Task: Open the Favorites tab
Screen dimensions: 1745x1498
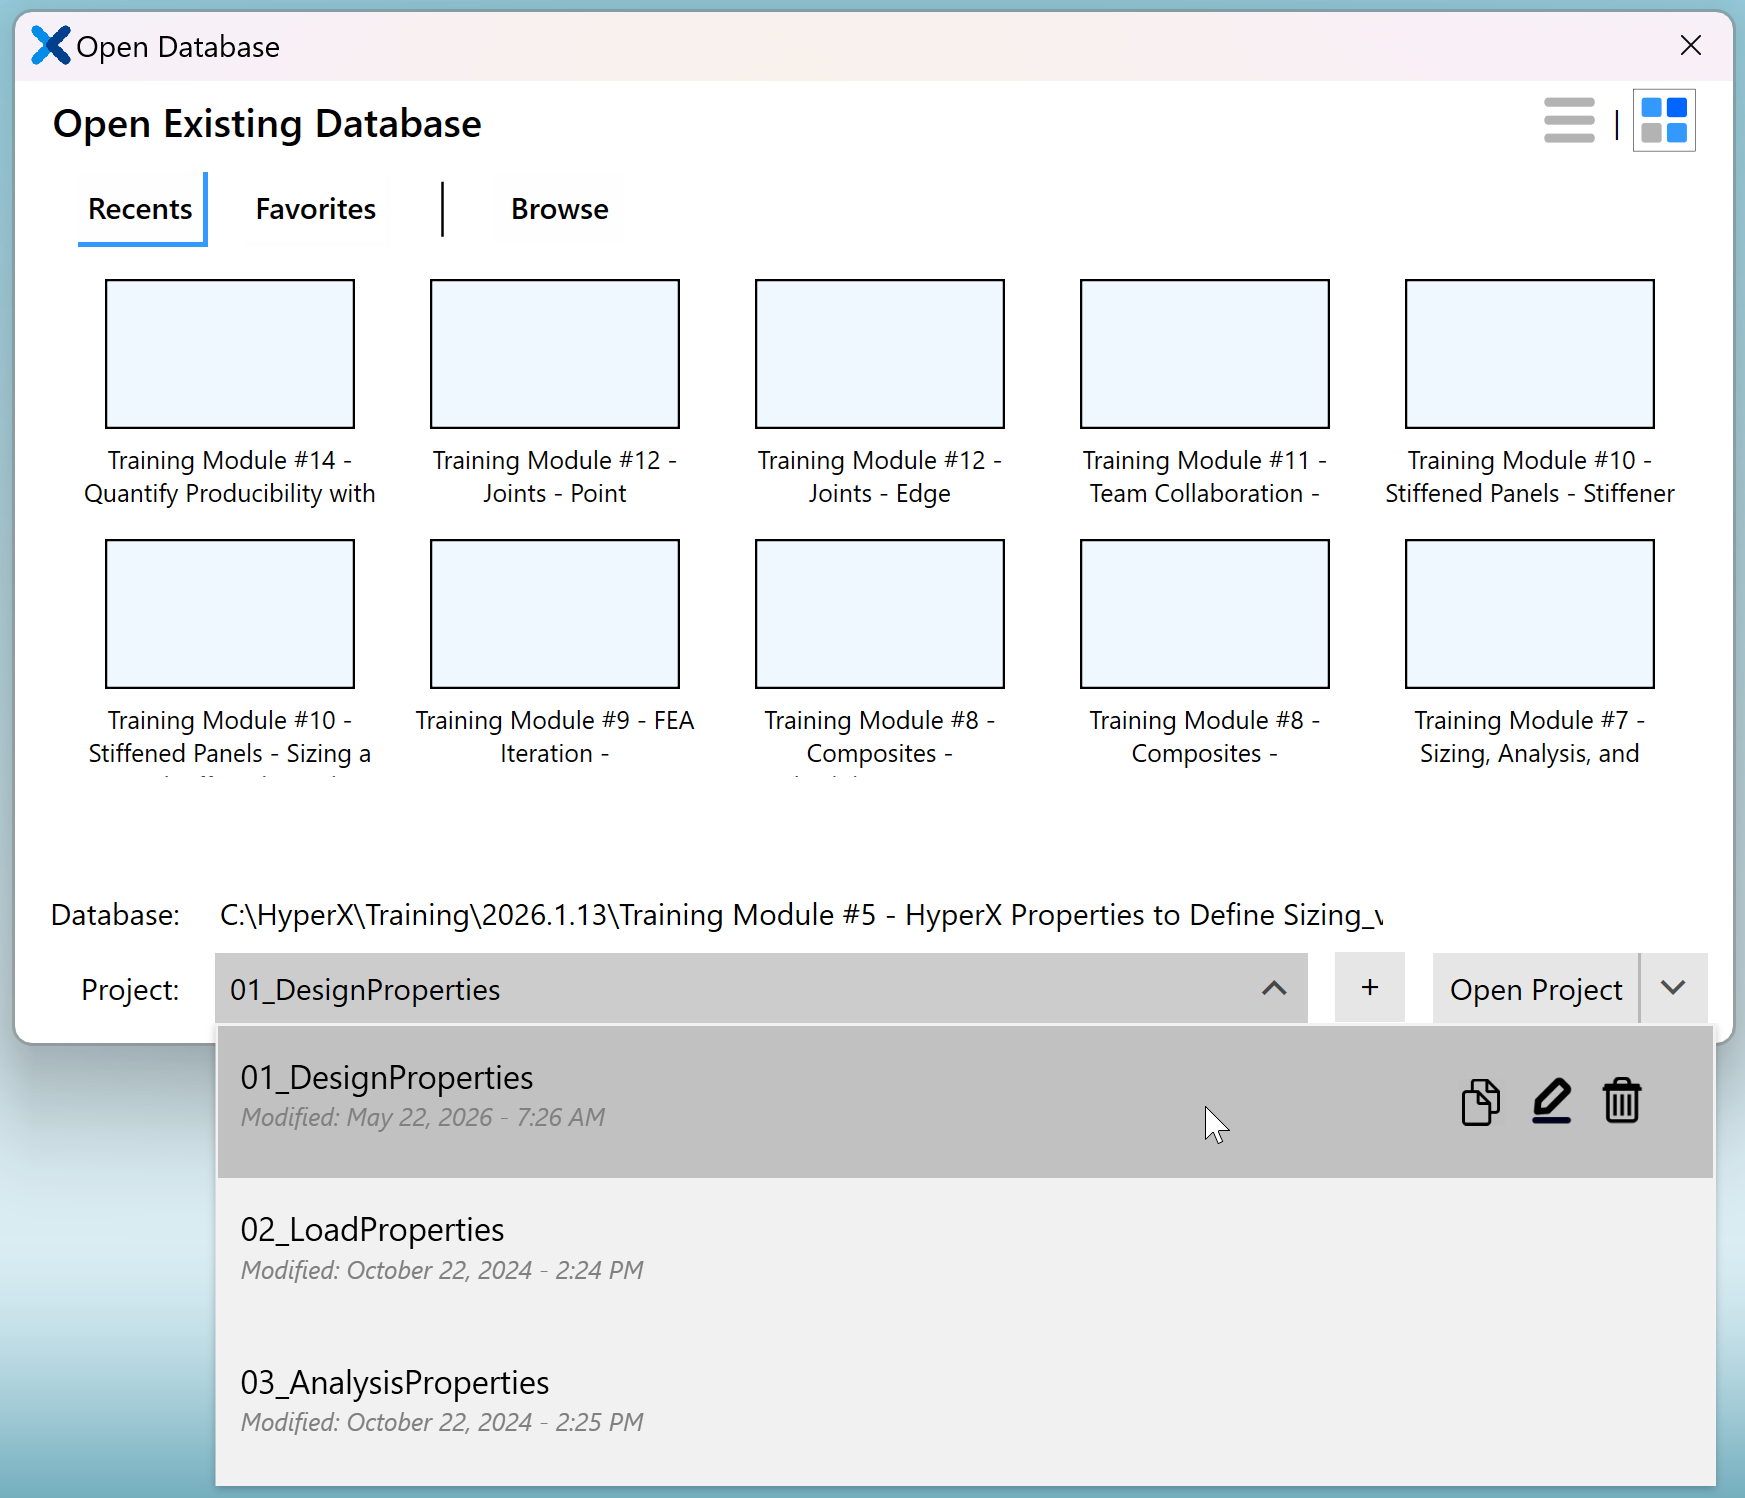Action: pyautogui.click(x=316, y=208)
